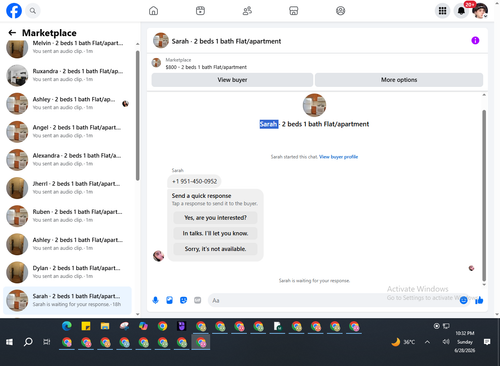The image size is (500, 366).
Task: Click the $800 Marketplace listing summary row
Action: pyautogui.click(x=317, y=63)
